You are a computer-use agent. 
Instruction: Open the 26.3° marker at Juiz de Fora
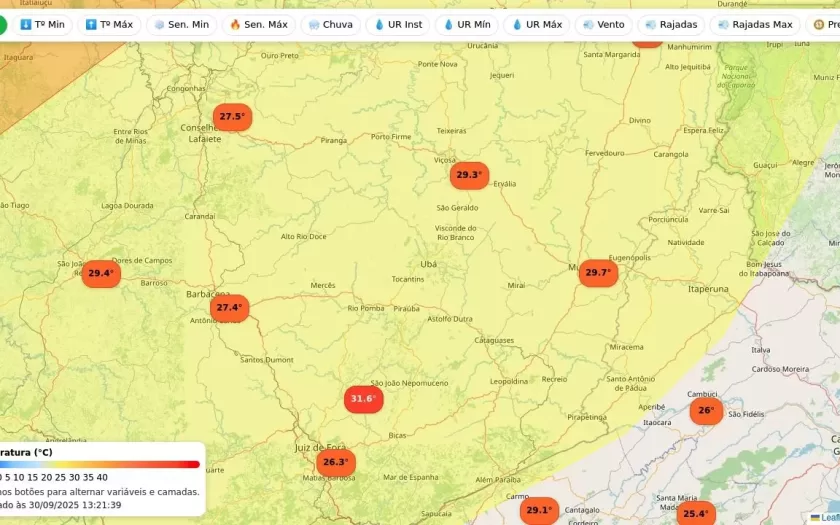click(335, 462)
